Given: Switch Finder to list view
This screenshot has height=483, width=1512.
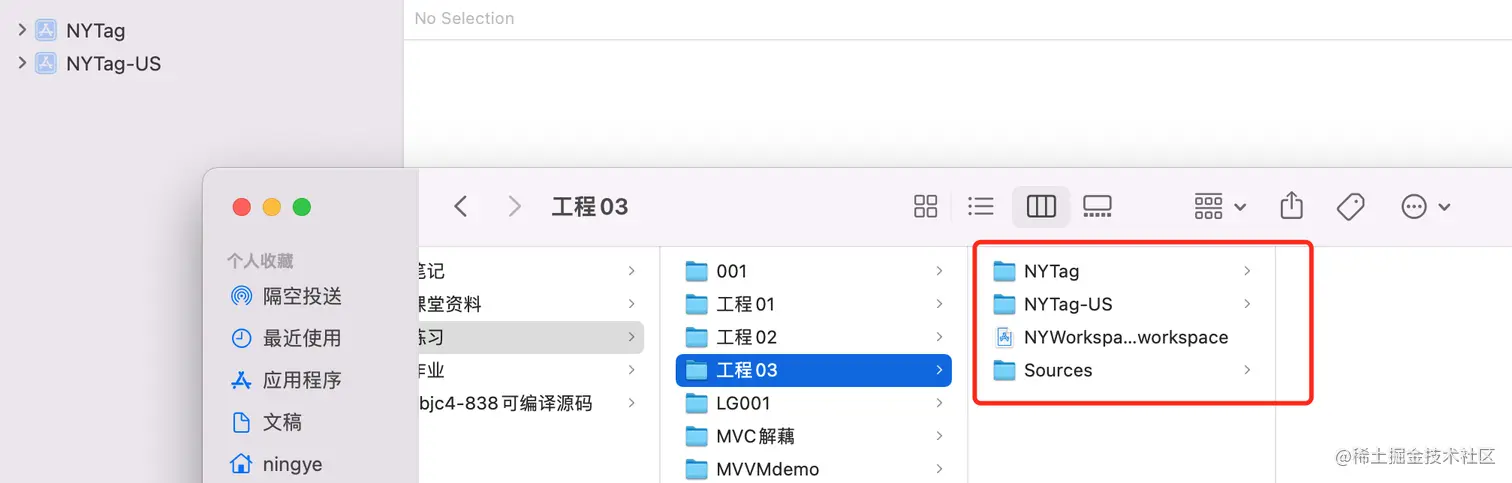Looking at the screenshot, I should click(981, 207).
